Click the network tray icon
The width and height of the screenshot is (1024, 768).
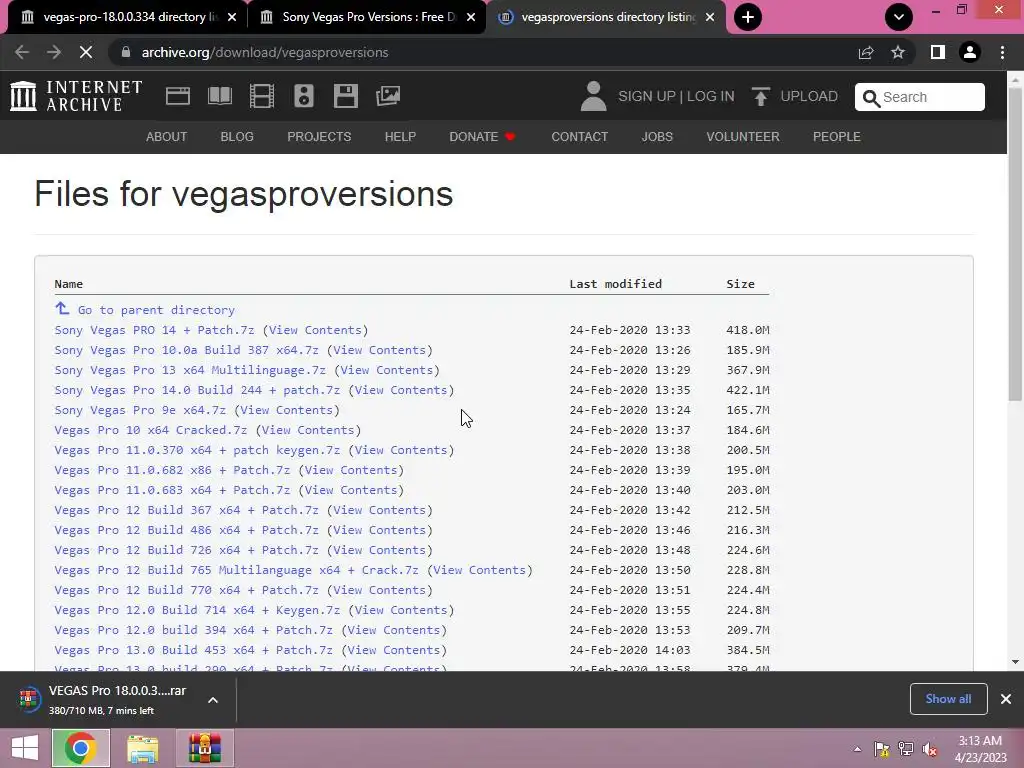pyautogui.click(x=906, y=749)
